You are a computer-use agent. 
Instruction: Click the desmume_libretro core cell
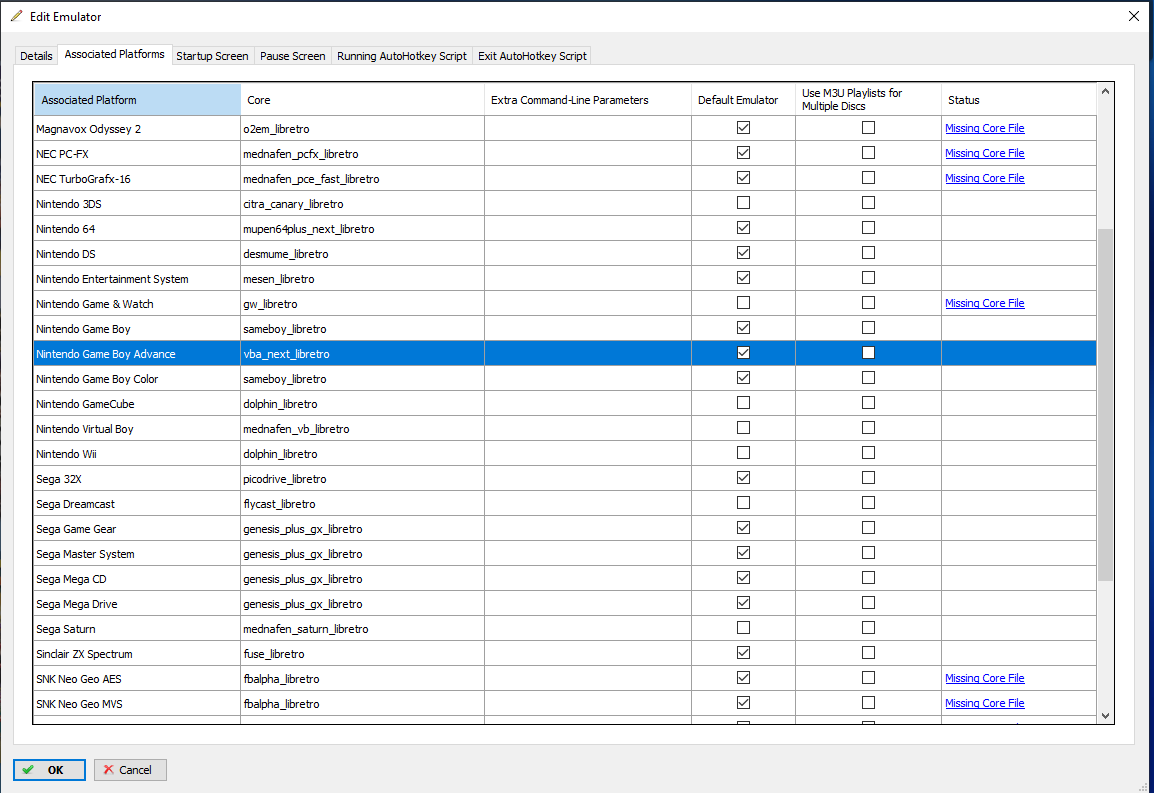[362, 253]
